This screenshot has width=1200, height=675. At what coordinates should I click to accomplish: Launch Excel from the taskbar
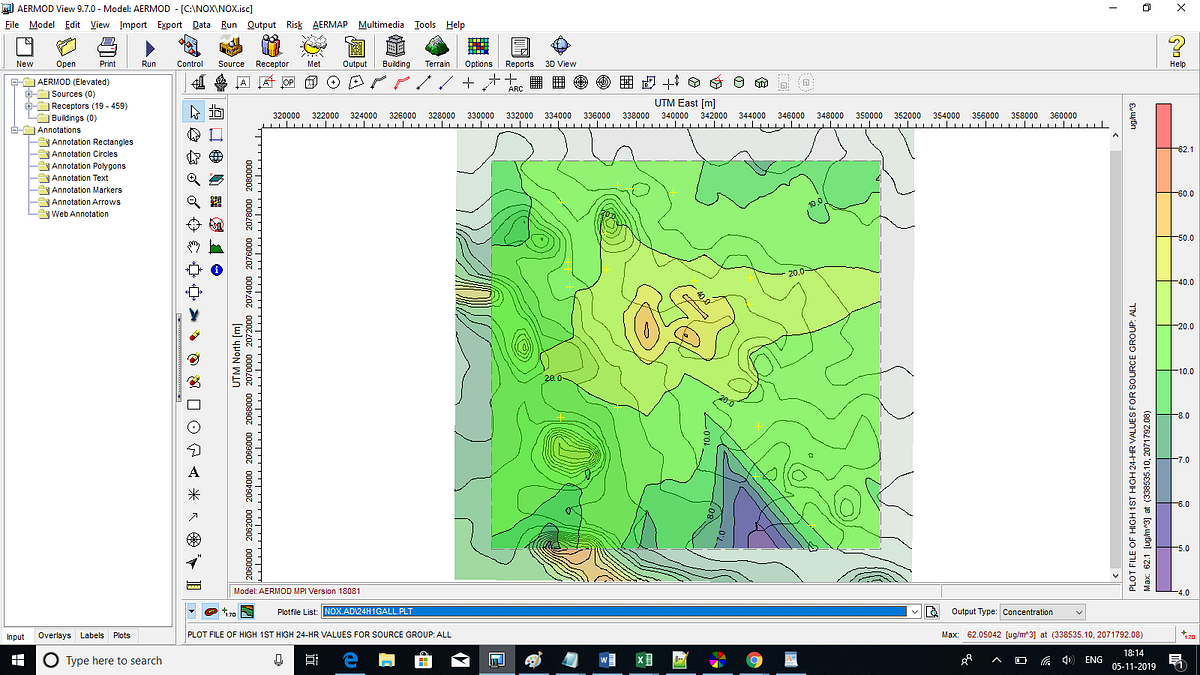pos(644,660)
